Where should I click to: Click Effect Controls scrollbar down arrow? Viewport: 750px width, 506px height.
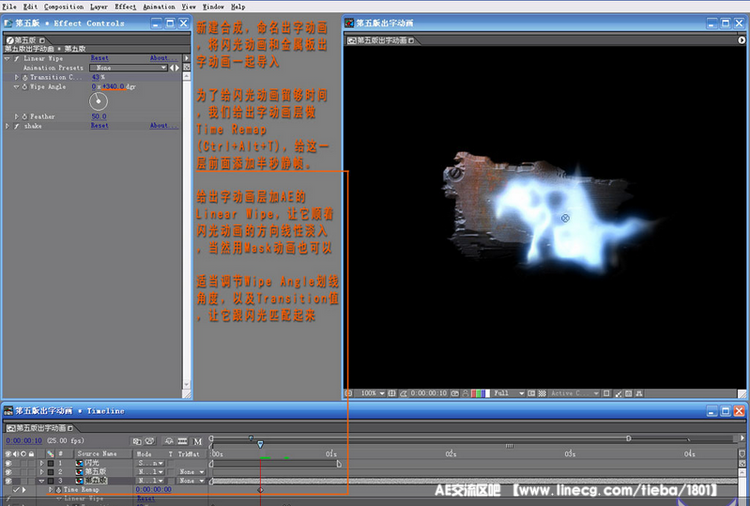coord(187,384)
